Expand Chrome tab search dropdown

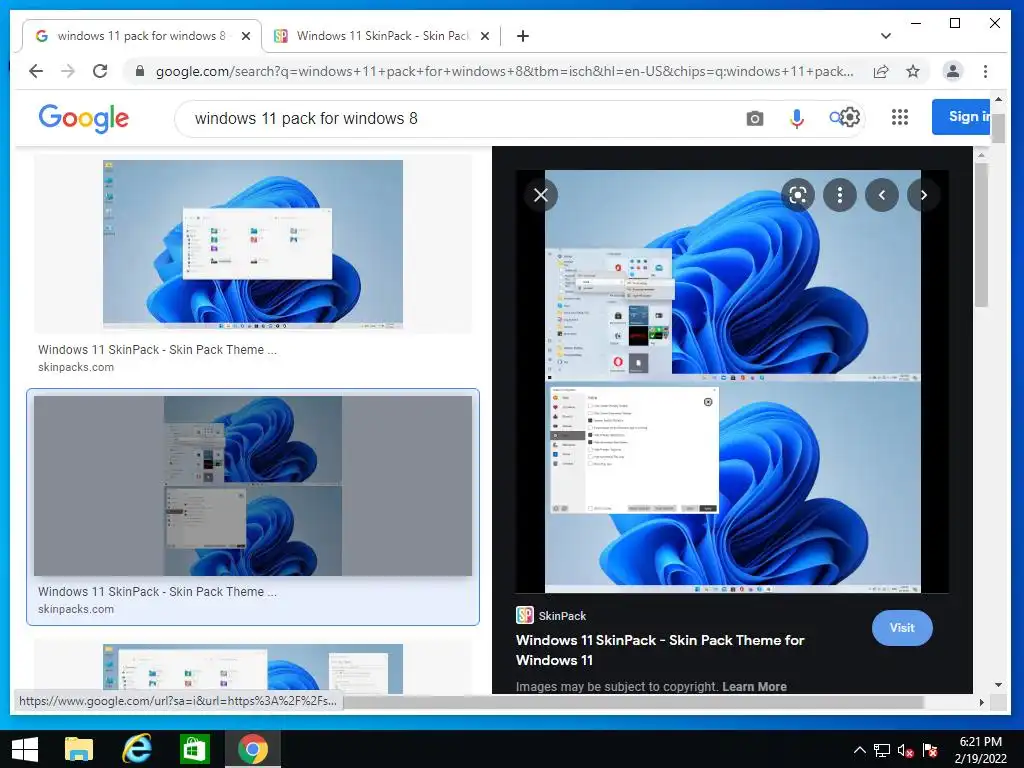[886, 36]
